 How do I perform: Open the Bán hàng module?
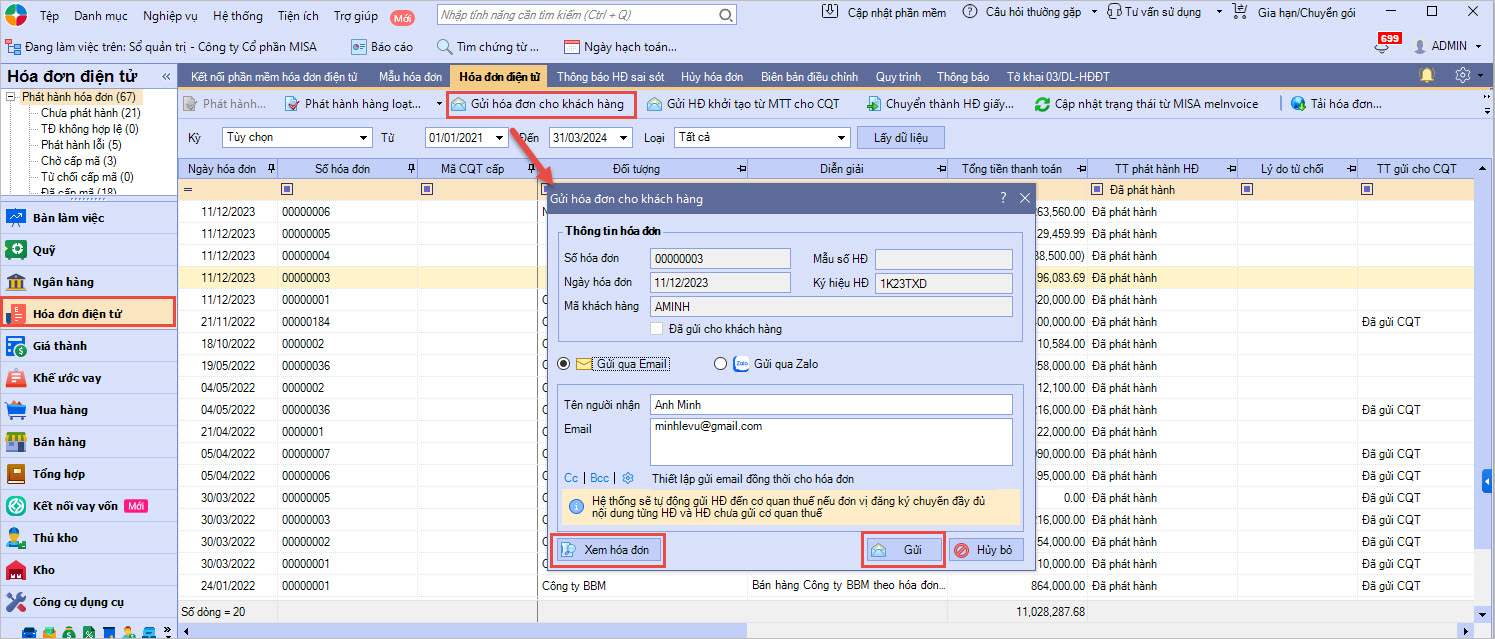tap(59, 442)
